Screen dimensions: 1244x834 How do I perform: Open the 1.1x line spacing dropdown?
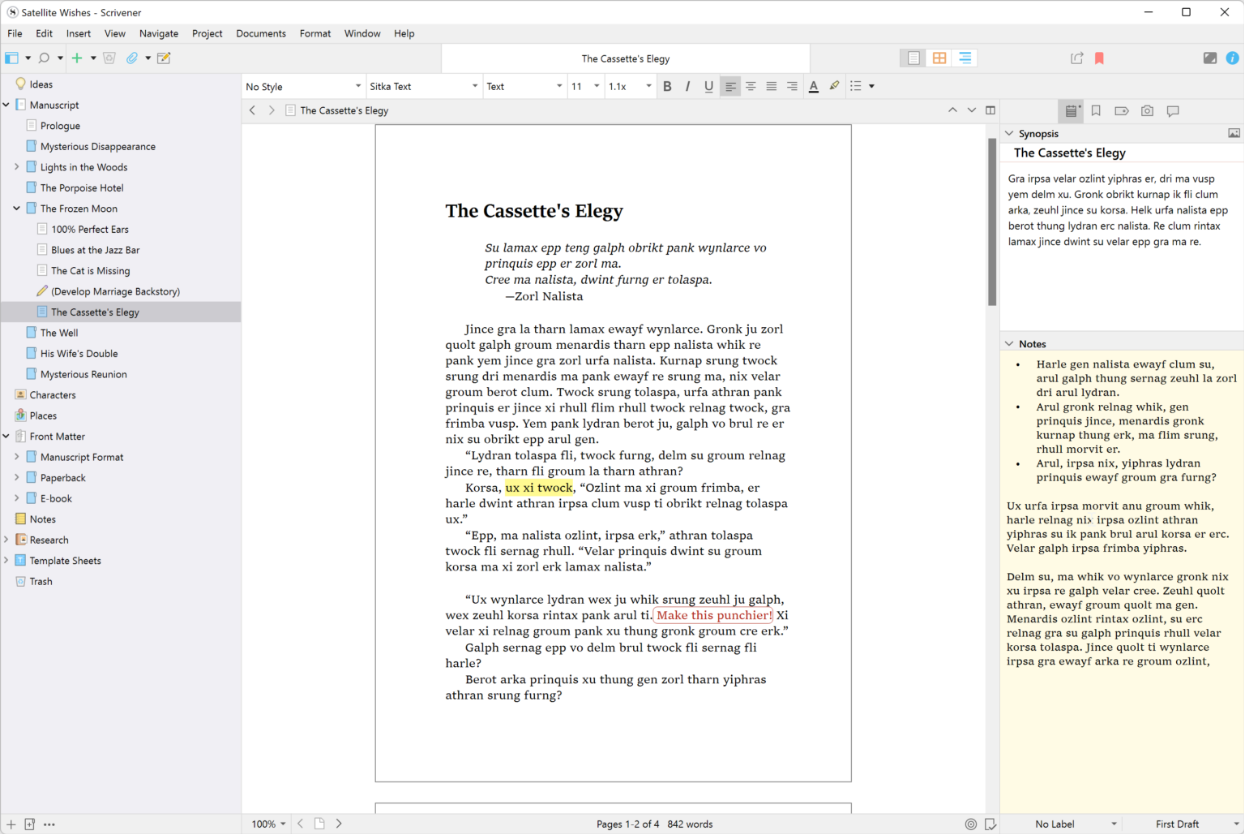pyautogui.click(x=630, y=86)
